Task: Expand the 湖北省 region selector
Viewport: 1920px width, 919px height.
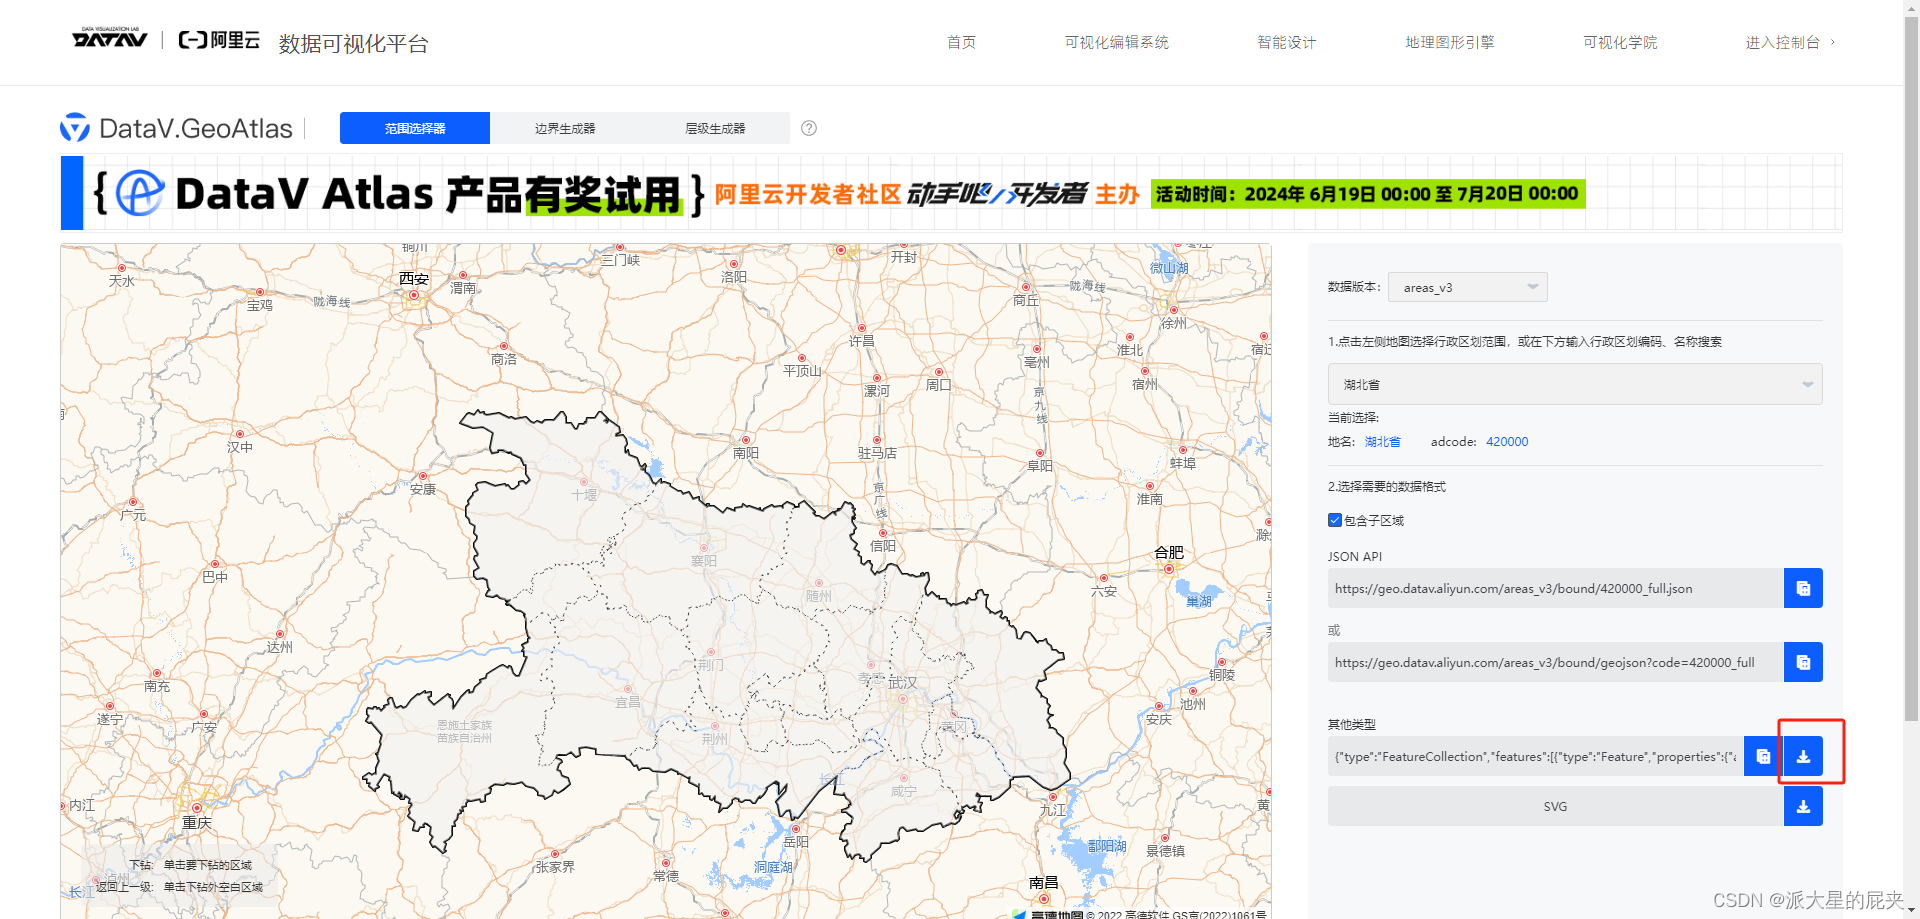Action: click(x=1575, y=384)
